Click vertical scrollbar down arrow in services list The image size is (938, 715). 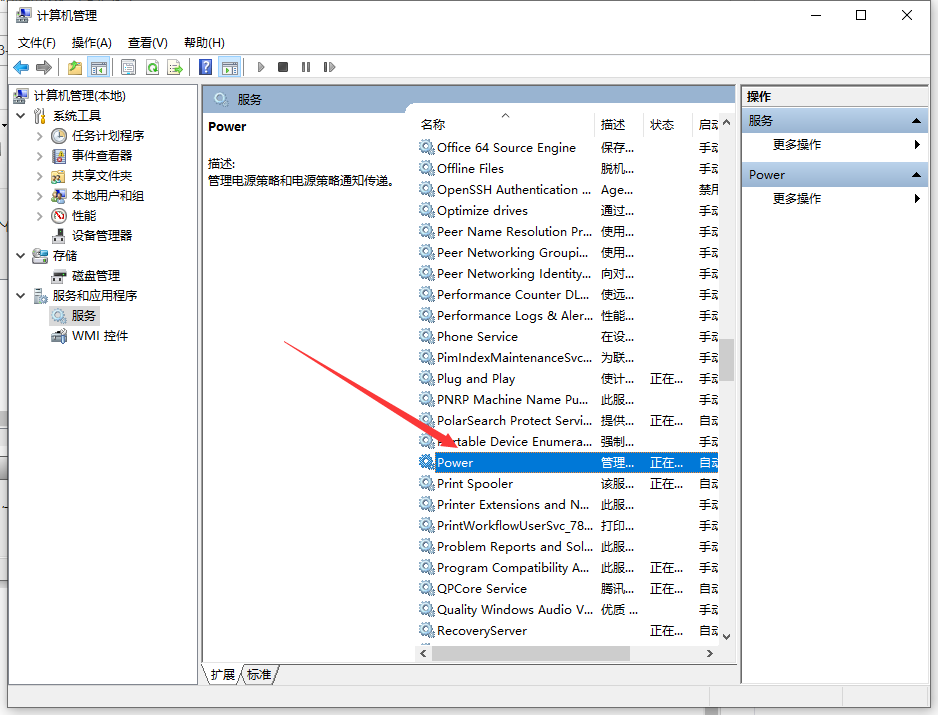pyautogui.click(x=726, y=637)
